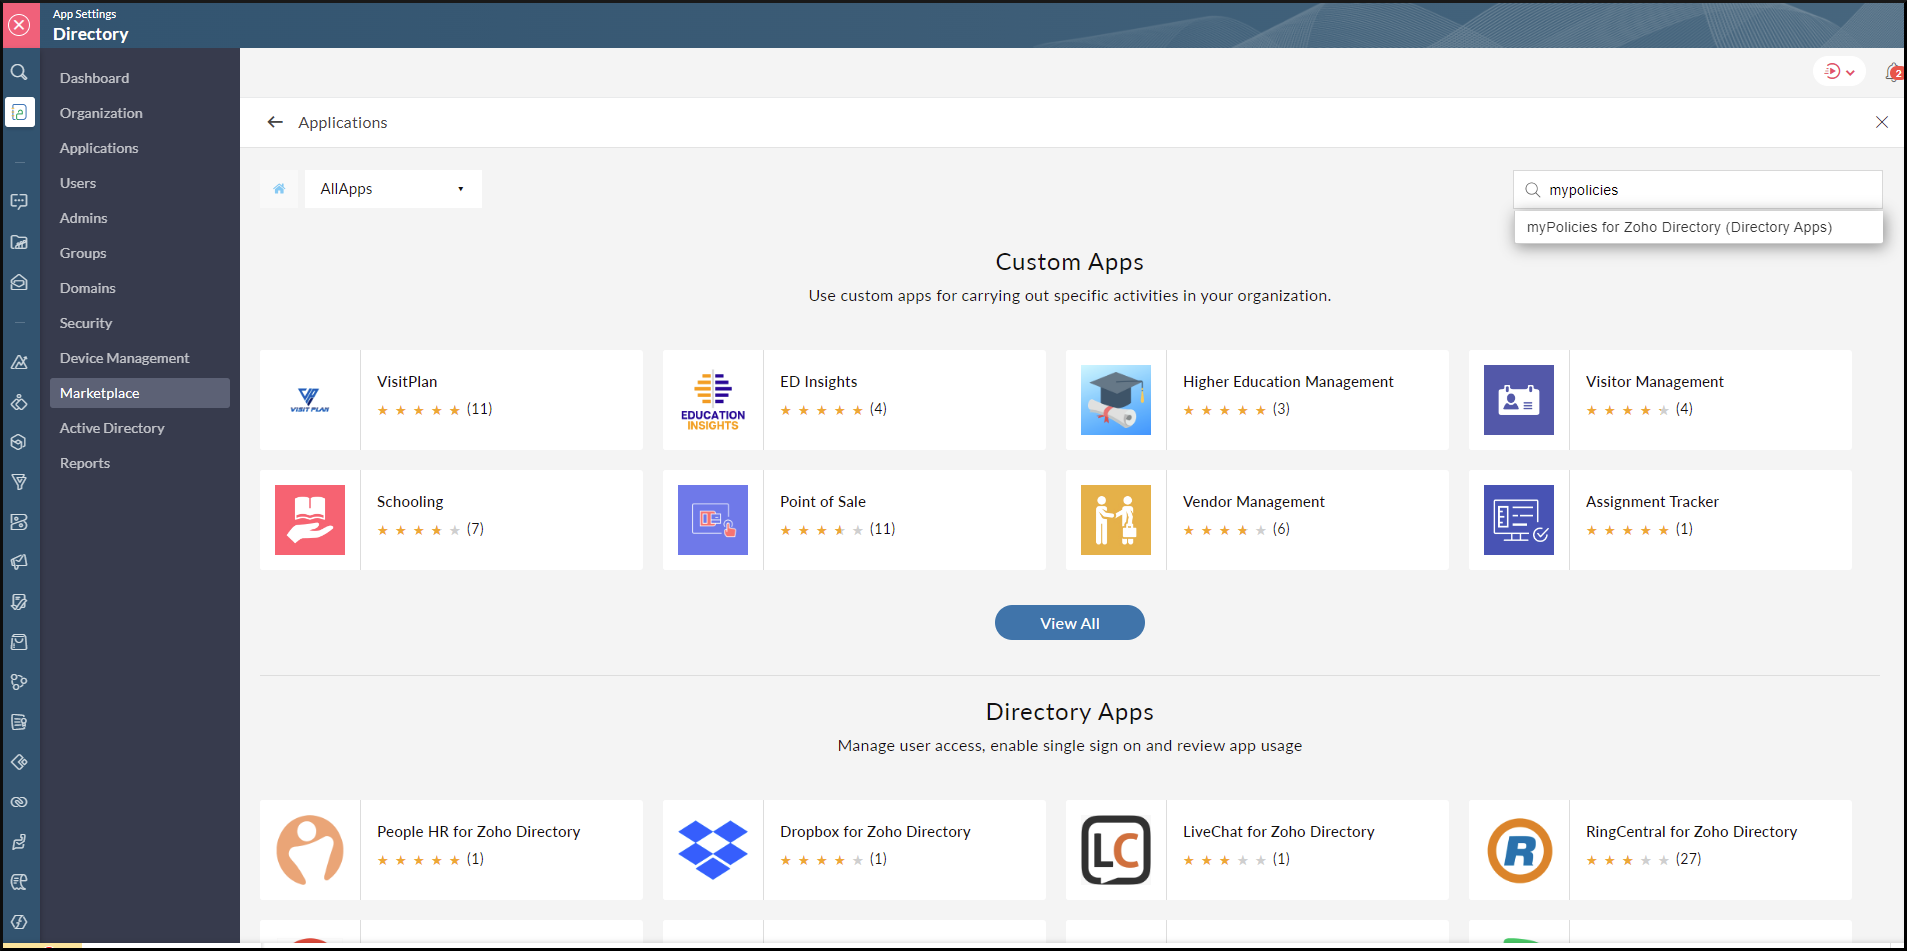This screenshot has width=1907, height=951.
Task: Select the green Directory app icon in the rail
Action: point(20,112)
